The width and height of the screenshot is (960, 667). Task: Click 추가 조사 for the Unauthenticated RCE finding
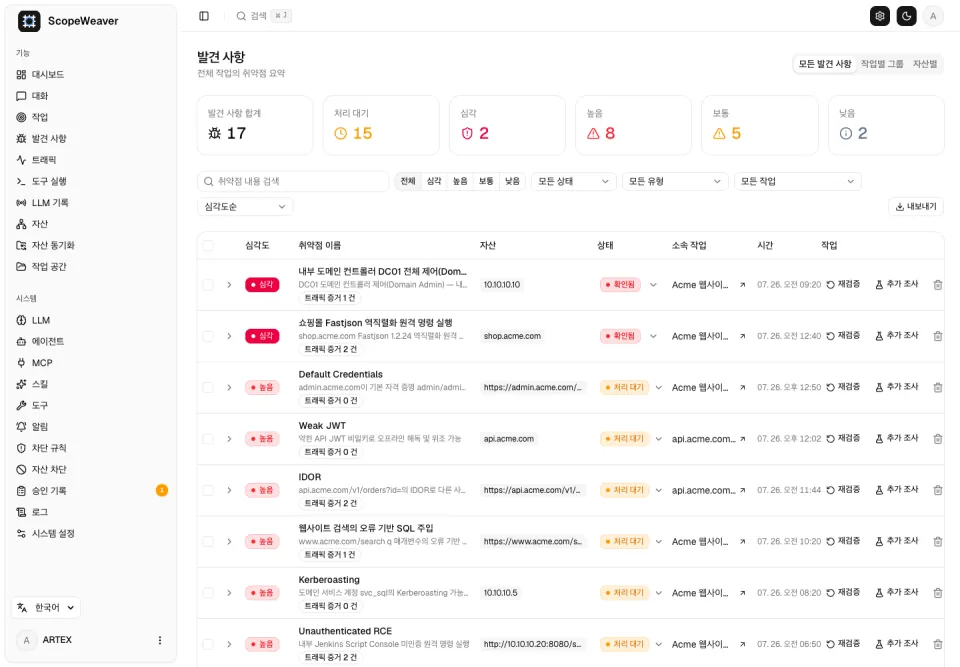(896, 644)
